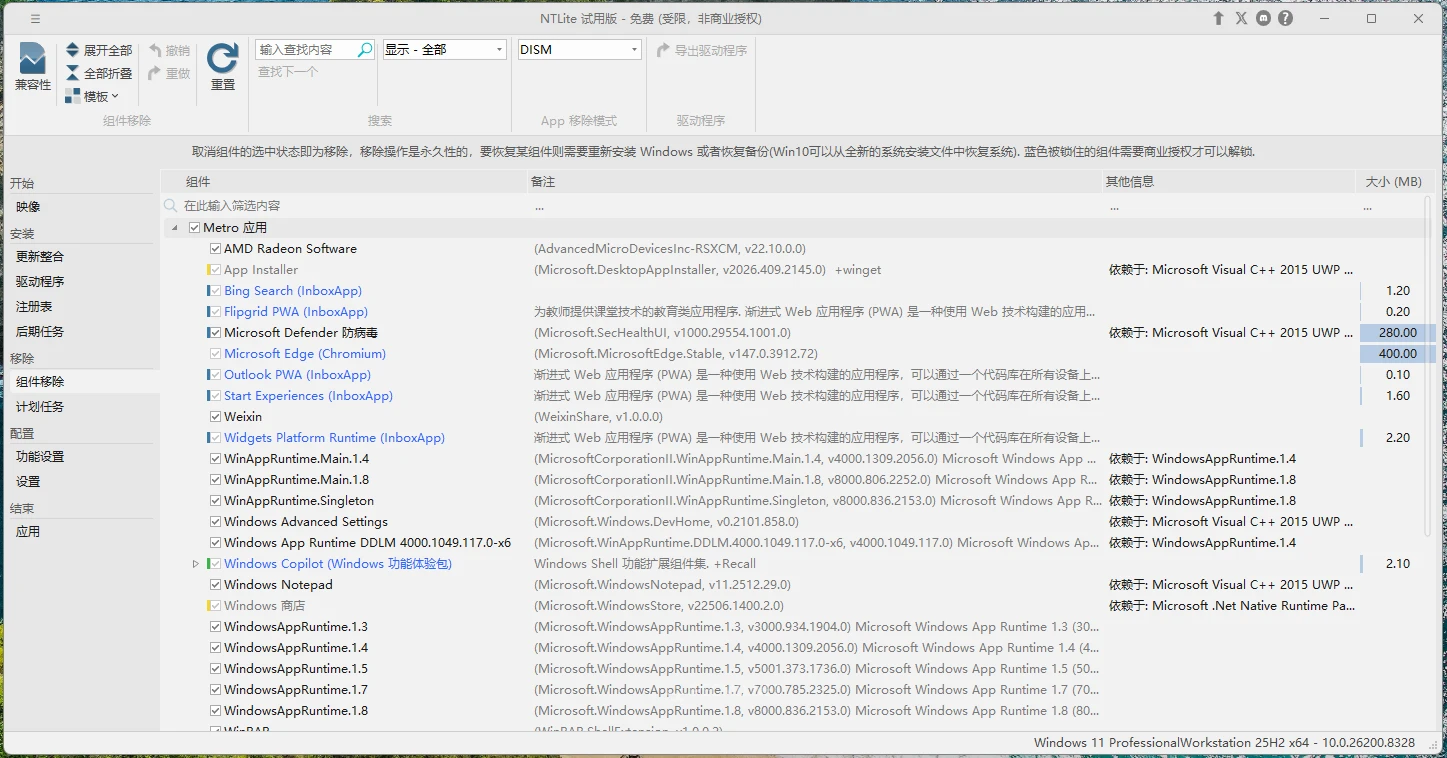The width and height of the screenshot is (1447, 758).
Task: Click the 查找下一个 find next button
Action: click(x=288, y=72)
